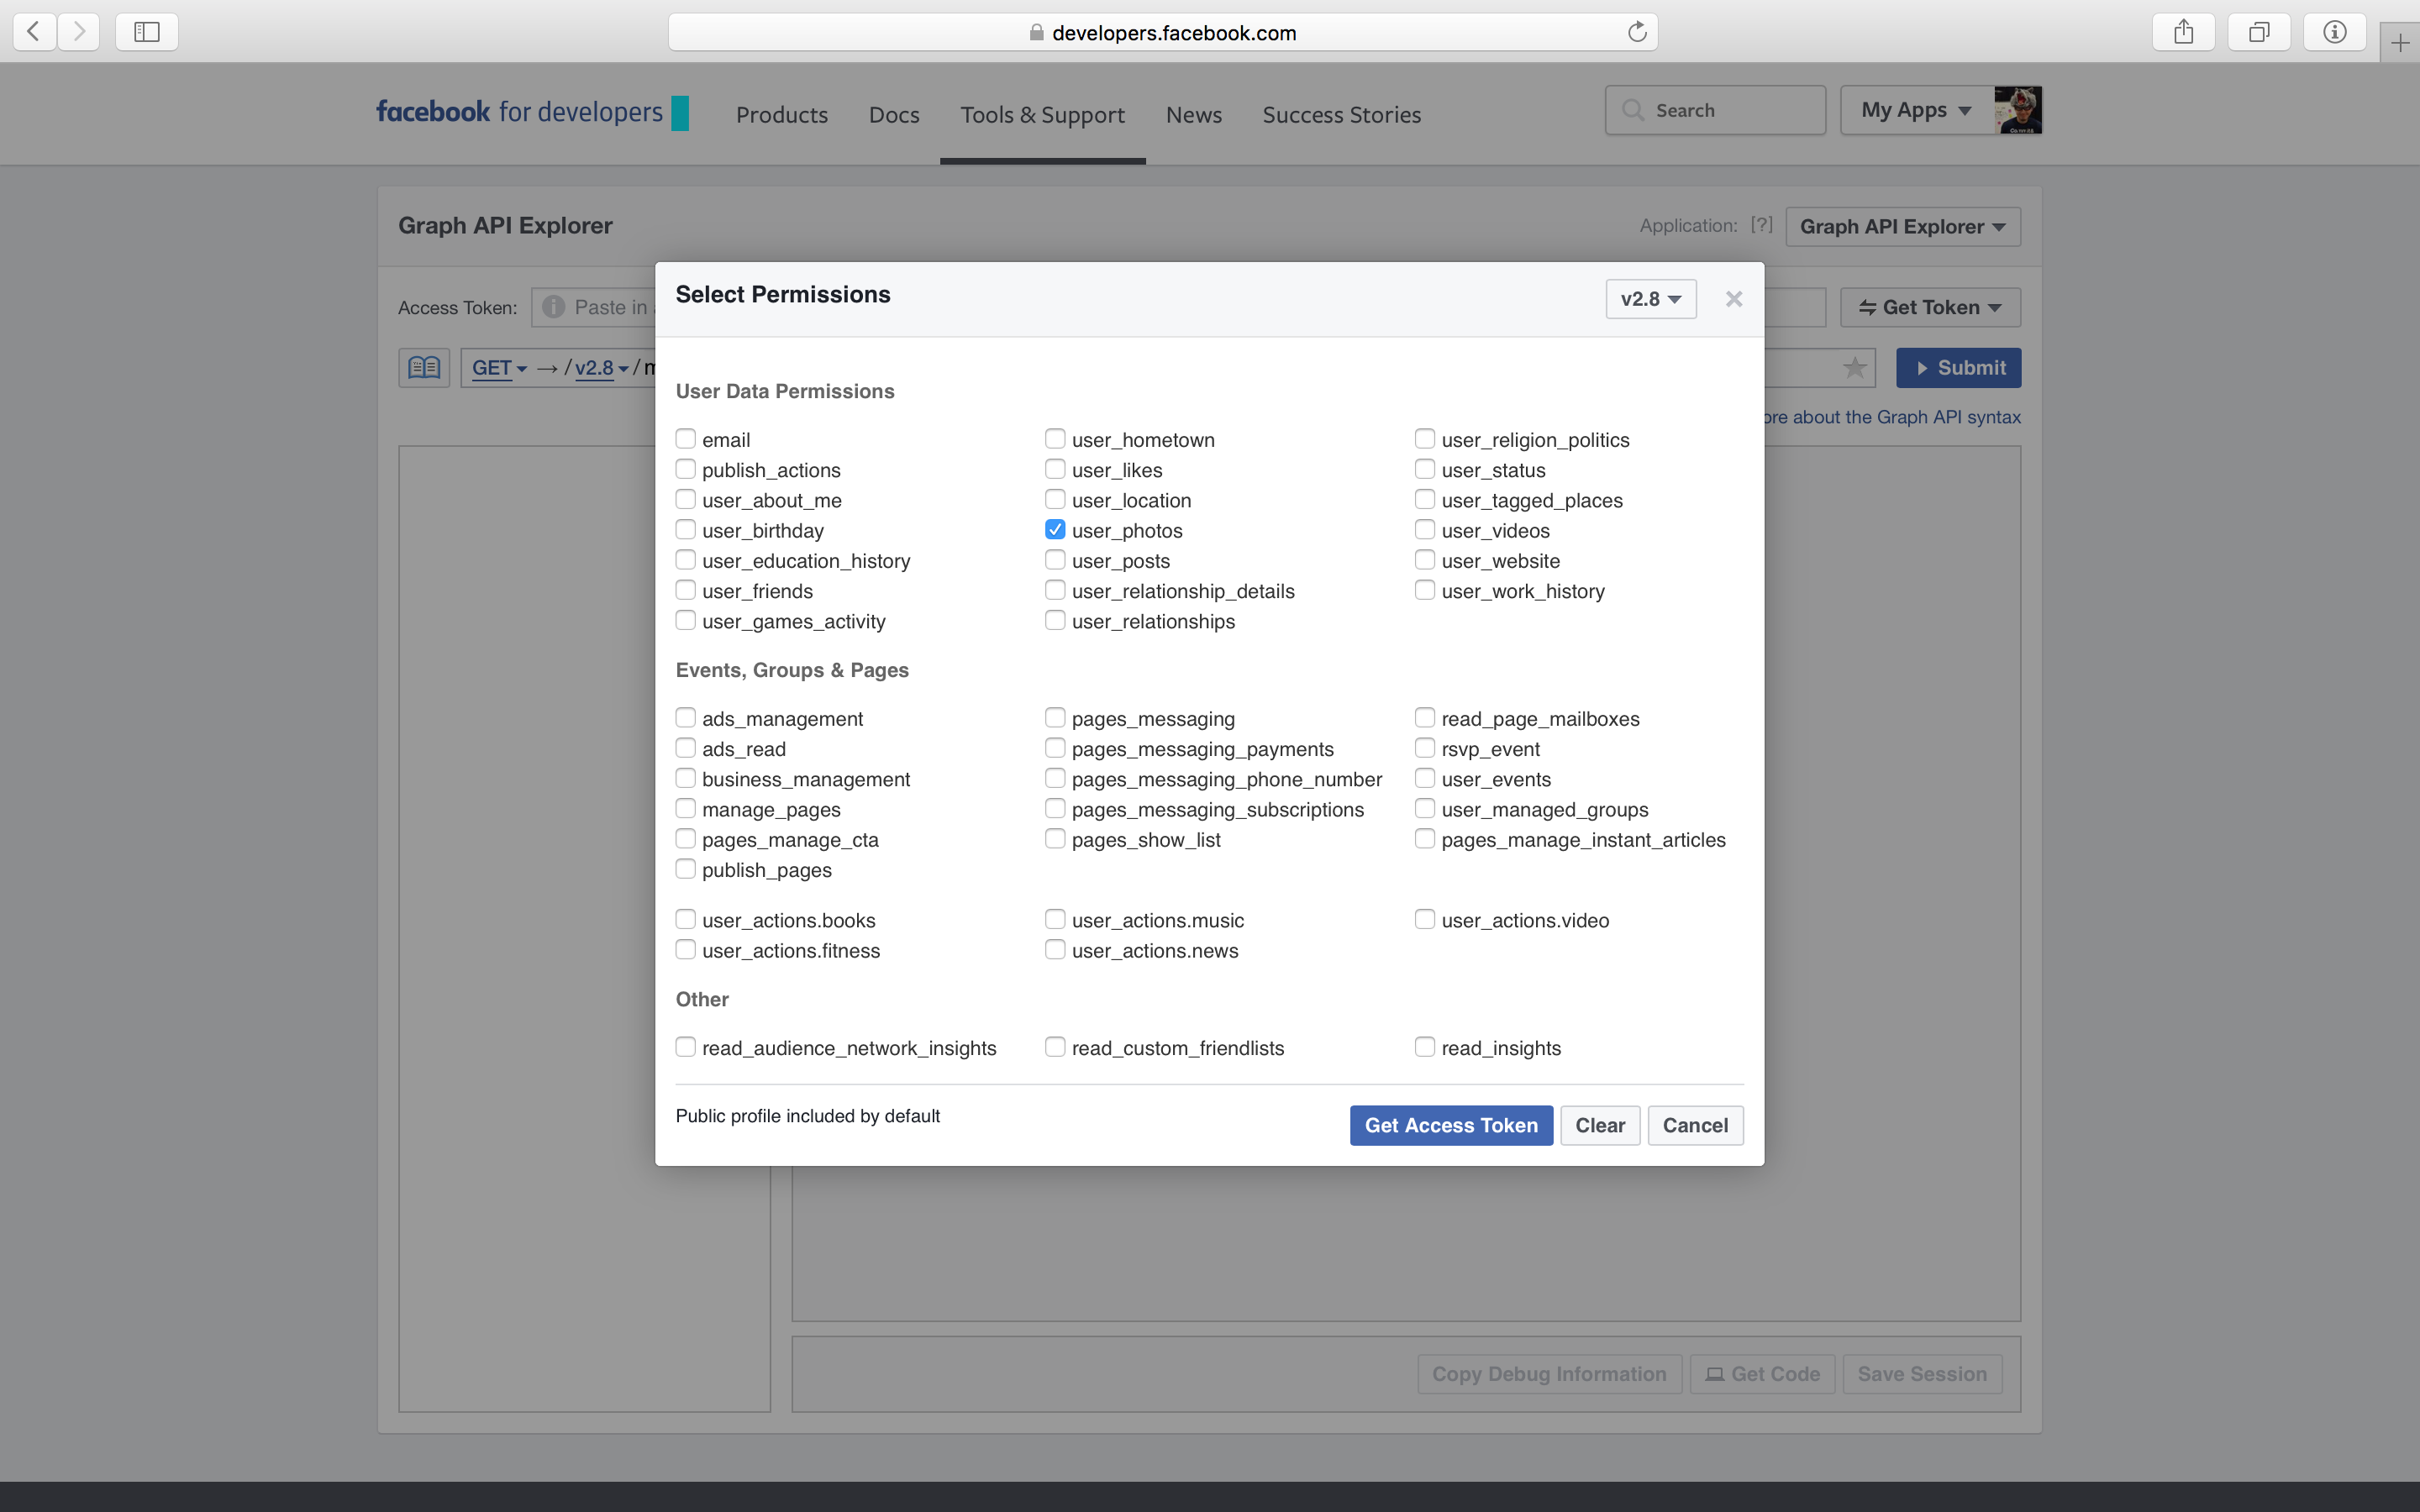Image resolution: width=2420 pixels, height=1512 pixels.
Task: Tick user_events checkbox
Action: pyautogui.click(x=1425, y=777)
